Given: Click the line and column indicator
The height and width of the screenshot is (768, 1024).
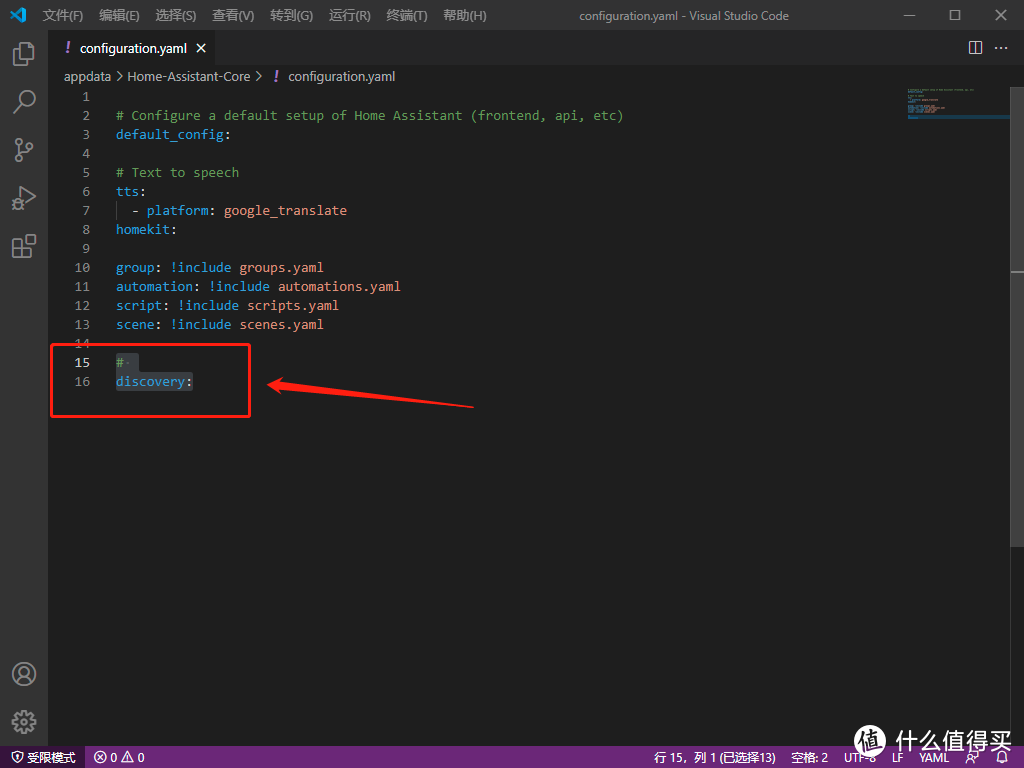Looking at the screenshot, I should 714,758.
